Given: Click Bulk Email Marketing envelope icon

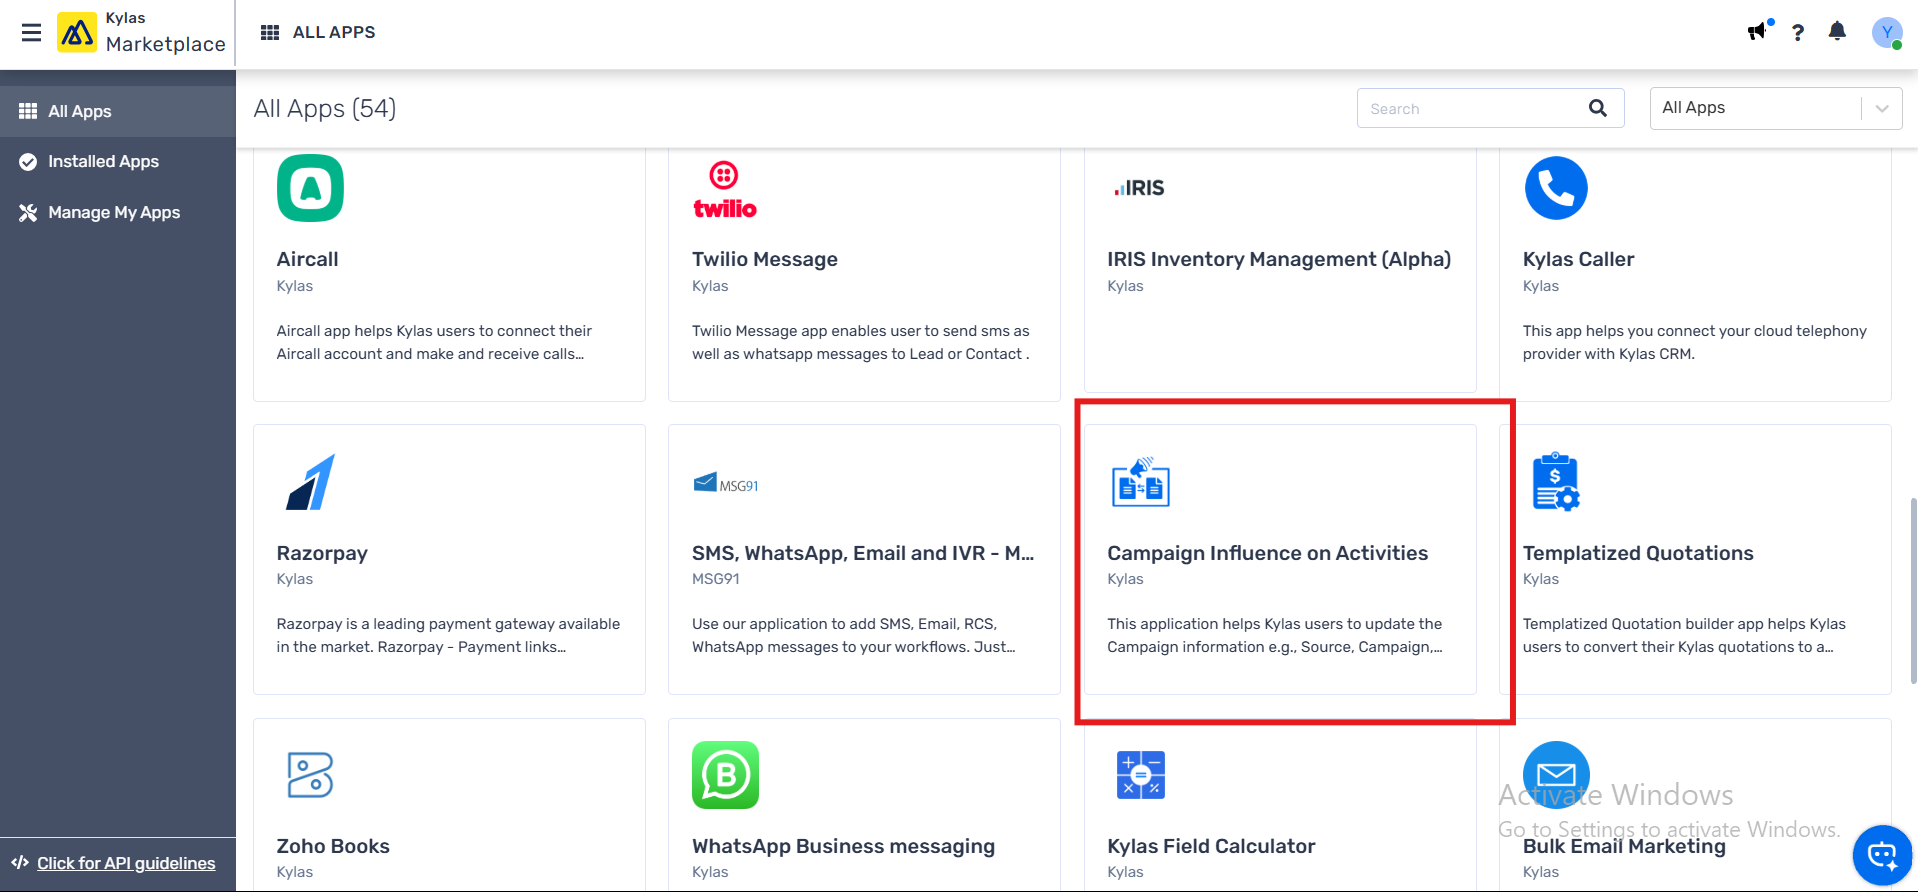Looking at the screenshot, I should (x=1556, y=774).
